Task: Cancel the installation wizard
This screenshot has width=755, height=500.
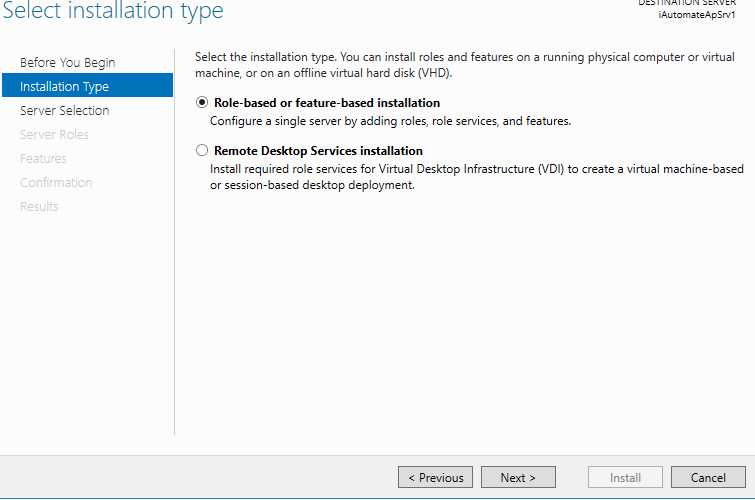Action: click(708, 478)
